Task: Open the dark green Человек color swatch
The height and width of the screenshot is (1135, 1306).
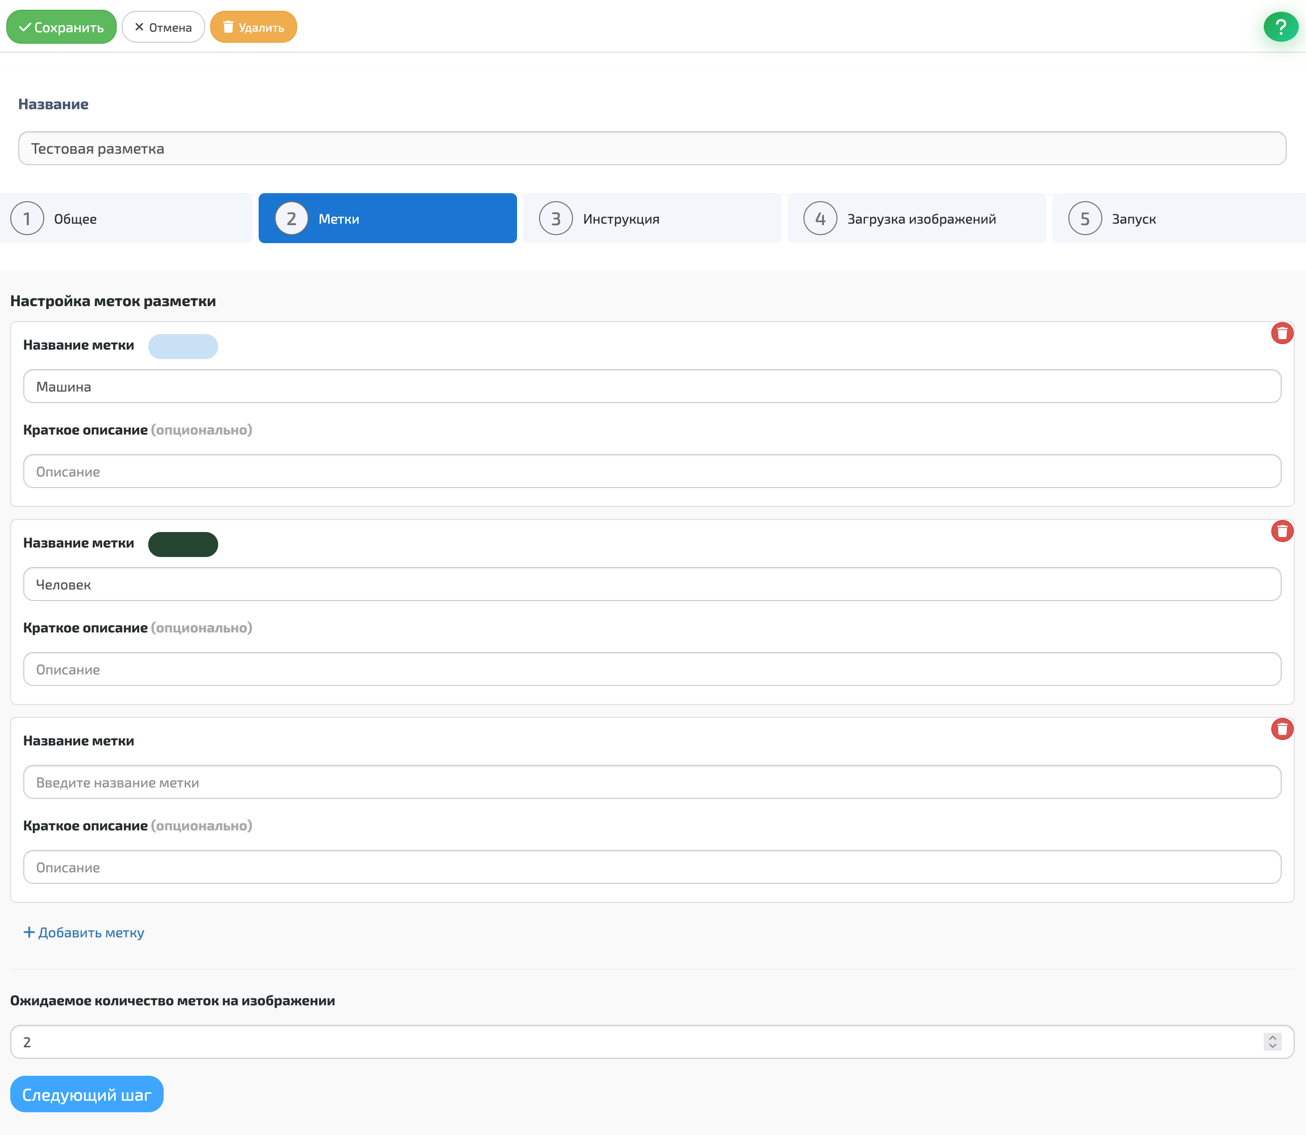Action: coord(183,544)
